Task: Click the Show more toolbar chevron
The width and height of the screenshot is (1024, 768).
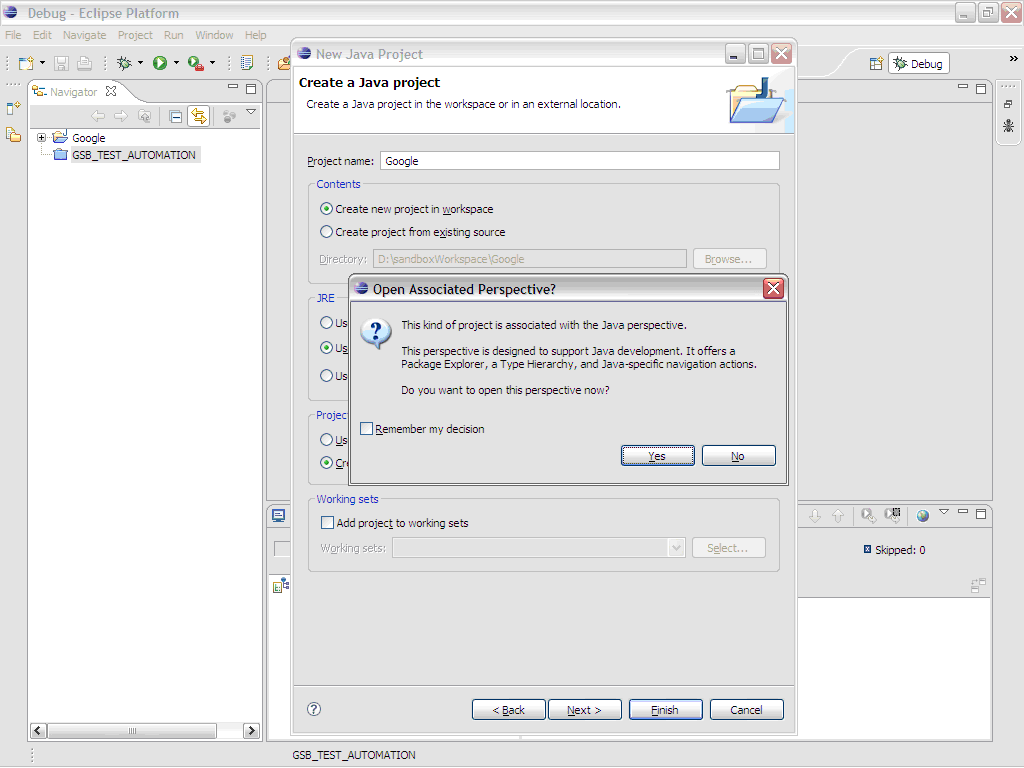Action: pyautogui.click(x=1014, y=59)
